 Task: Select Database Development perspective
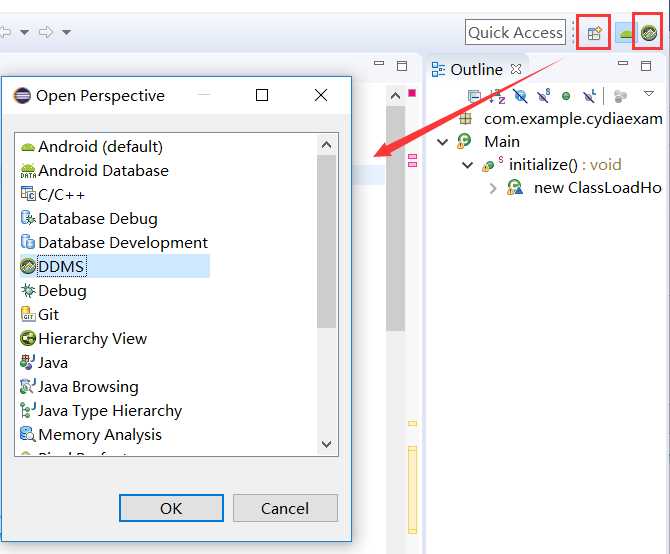click(x=123, y=243)
